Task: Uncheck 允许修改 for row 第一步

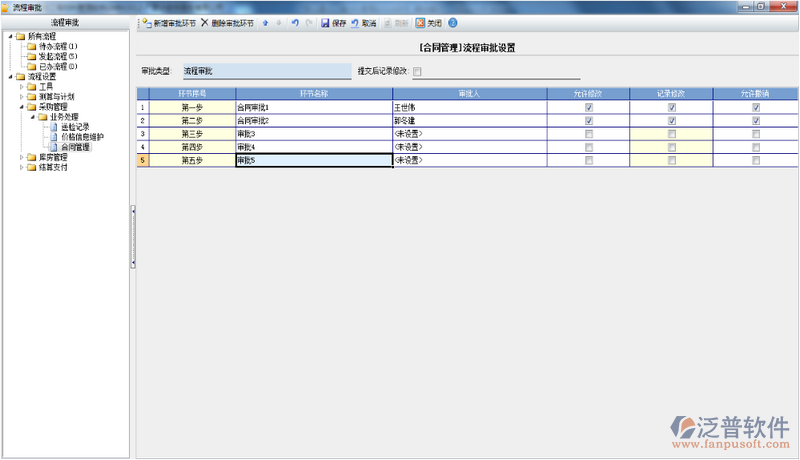Action: pyautogui.click(x=588, y=107)
